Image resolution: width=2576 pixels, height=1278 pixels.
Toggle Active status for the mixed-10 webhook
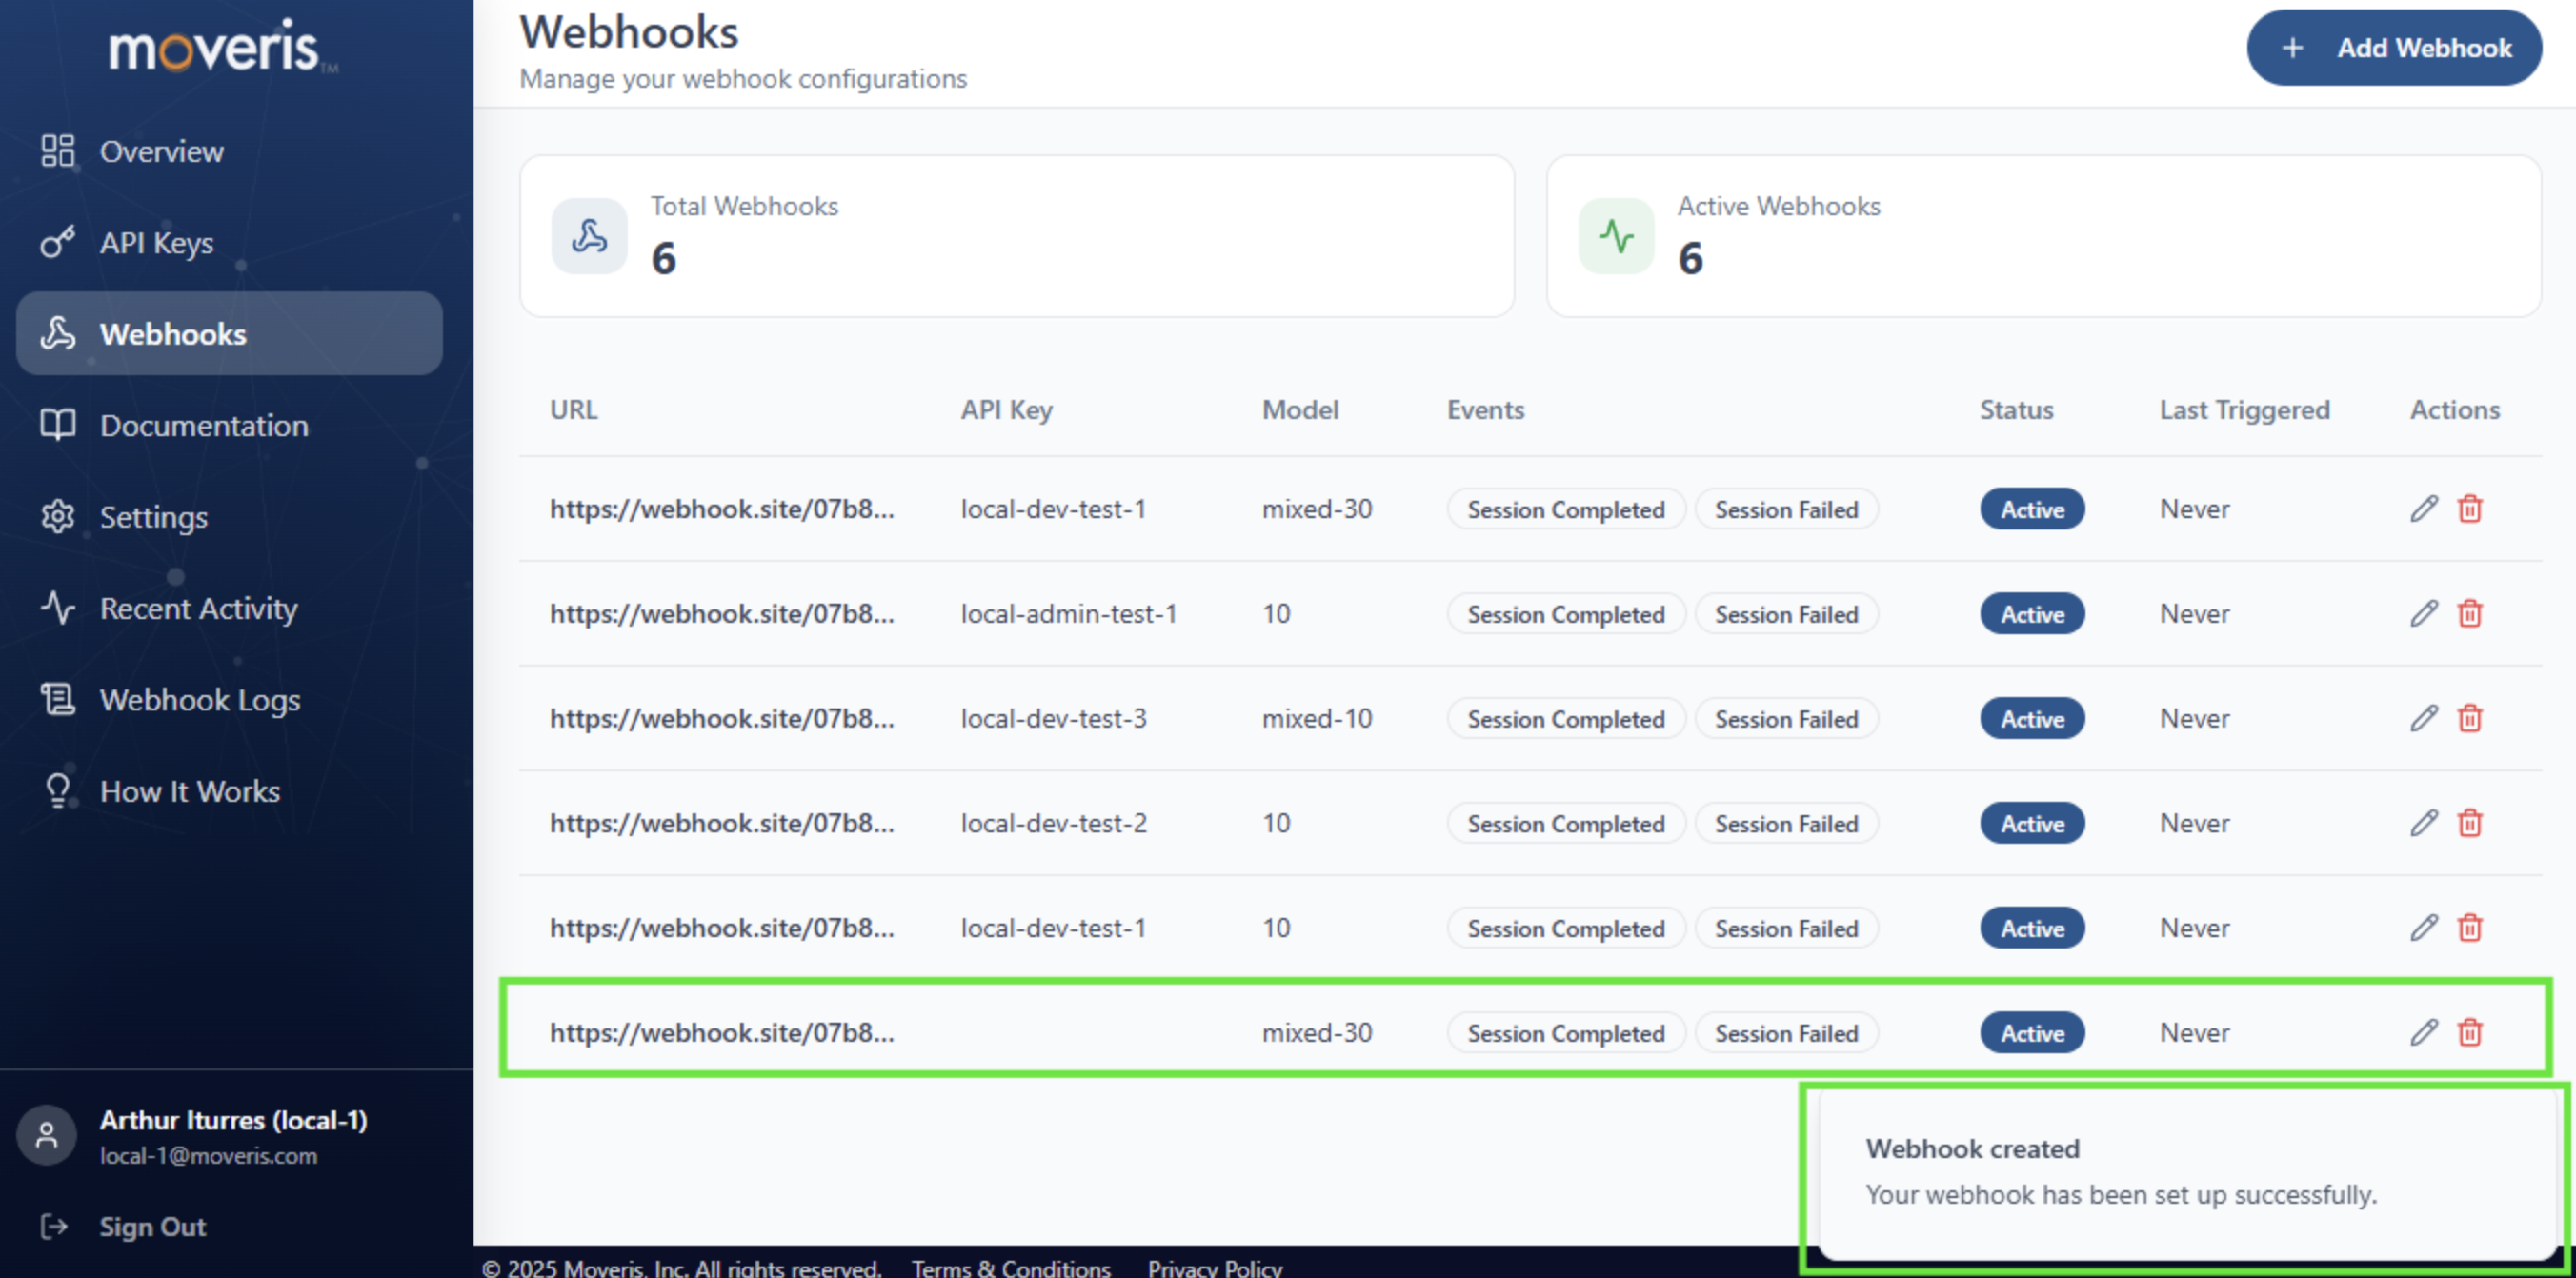(2031, 718)
